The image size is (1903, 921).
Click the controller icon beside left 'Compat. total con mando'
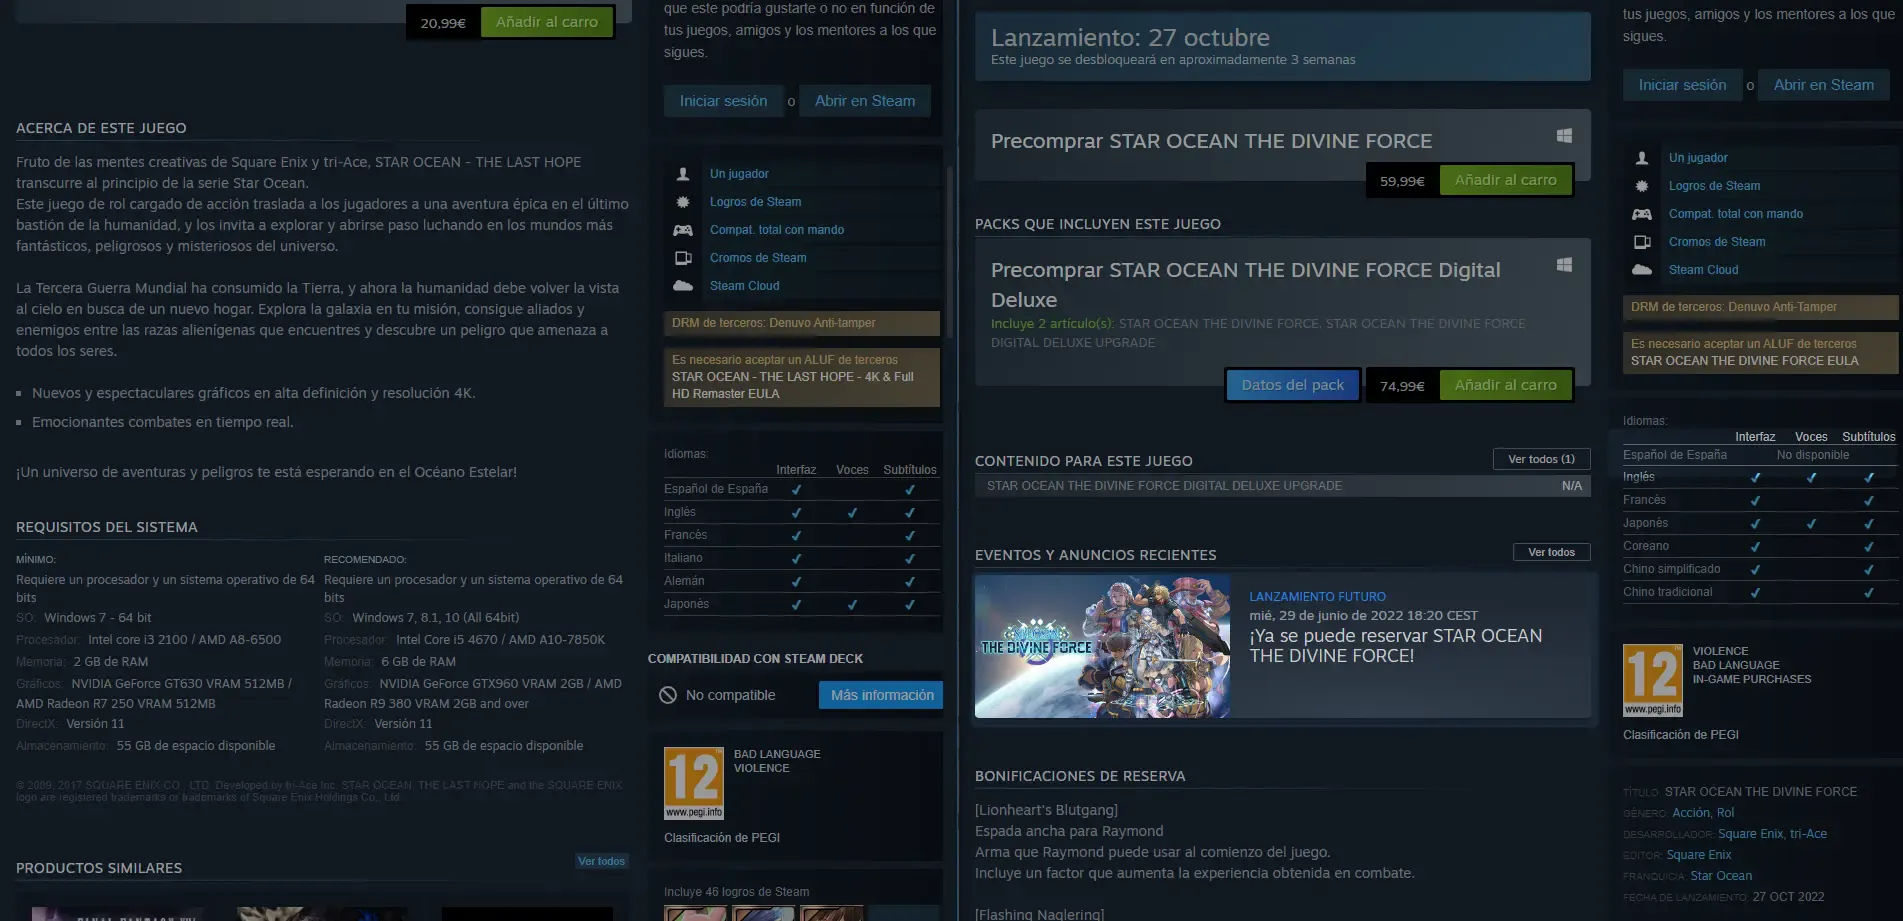pos(683,230)
